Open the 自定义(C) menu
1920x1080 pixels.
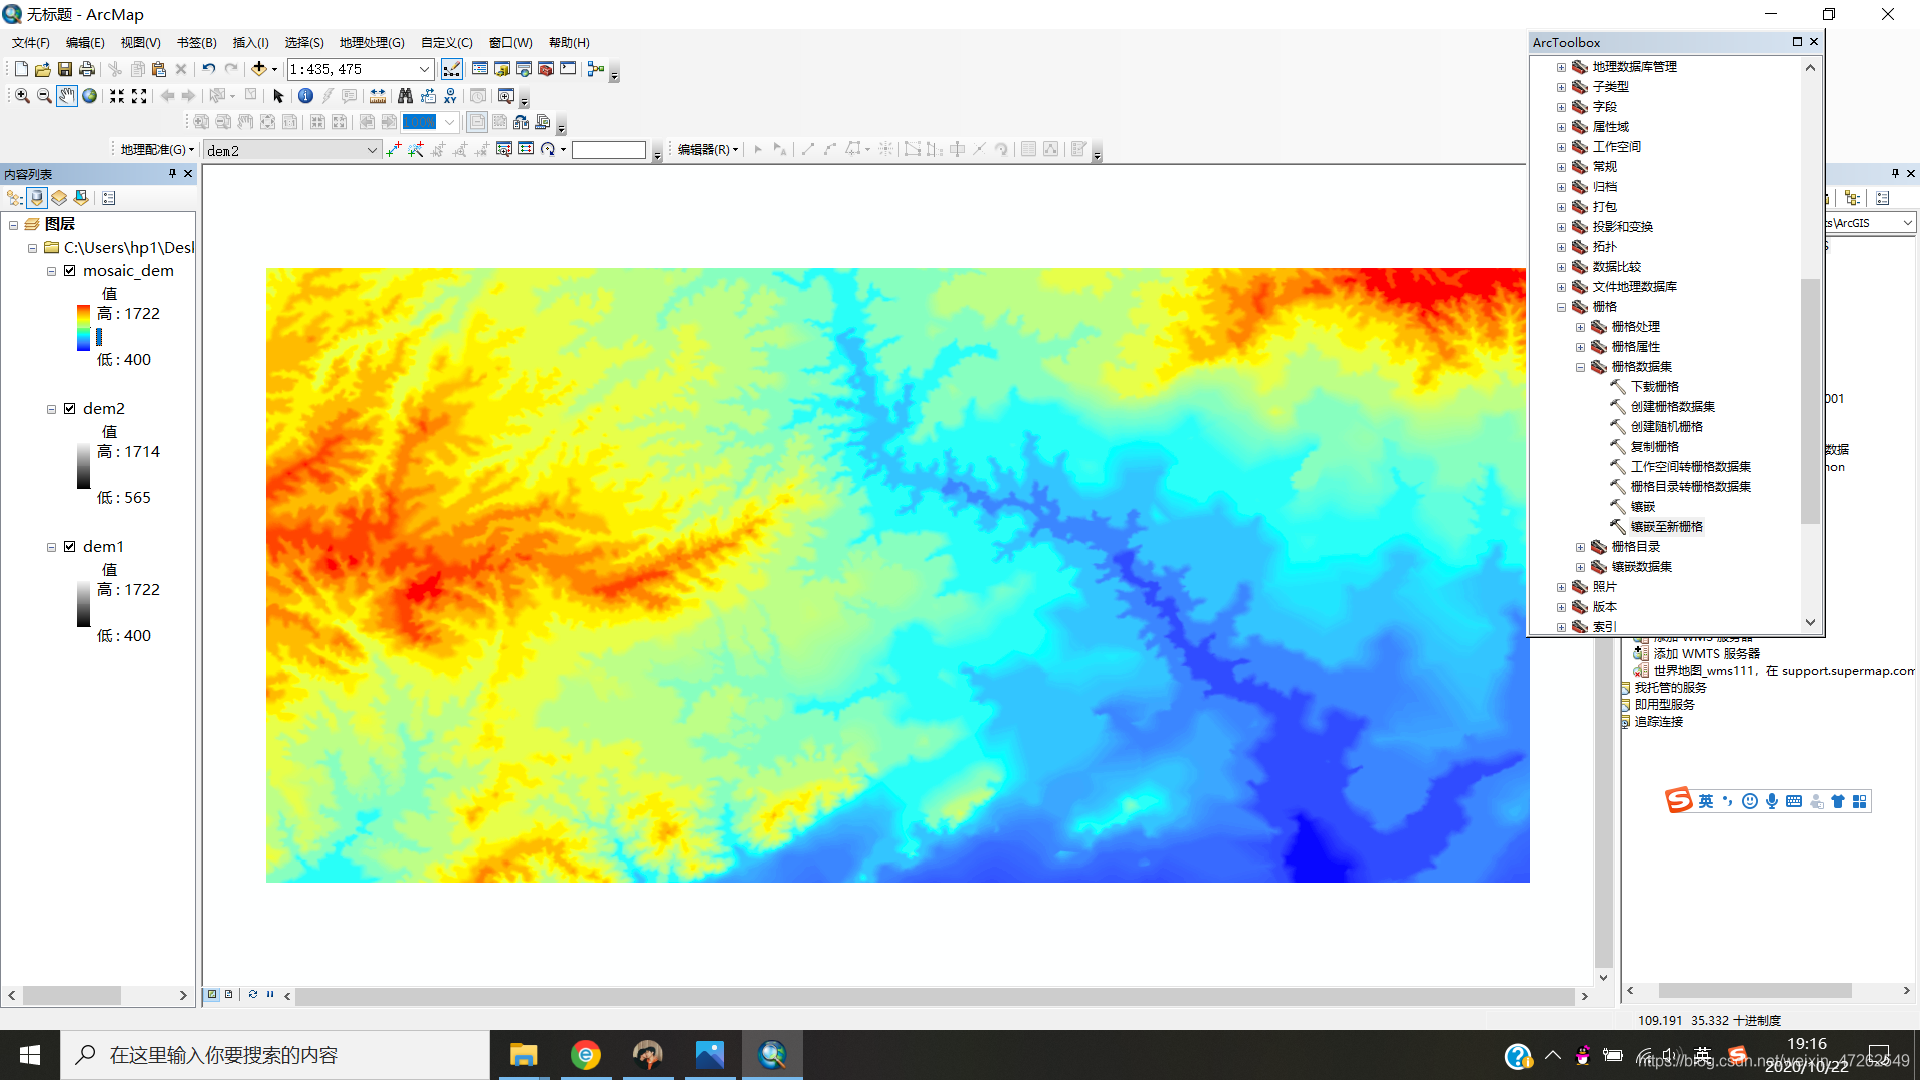[x=446, y=43]
